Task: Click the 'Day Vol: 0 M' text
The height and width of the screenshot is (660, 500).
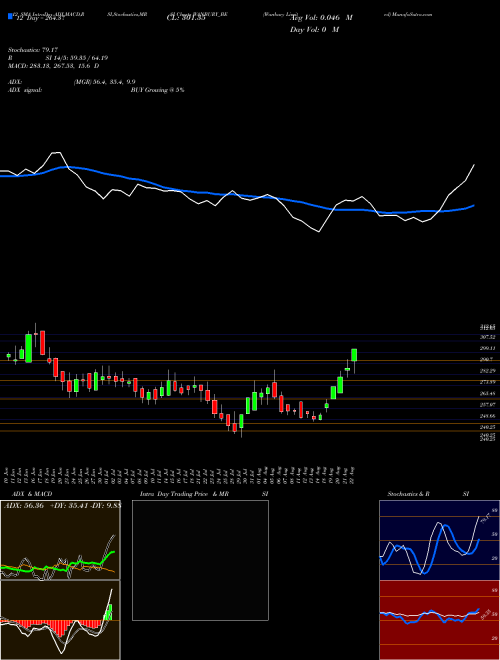Action: 314,29
